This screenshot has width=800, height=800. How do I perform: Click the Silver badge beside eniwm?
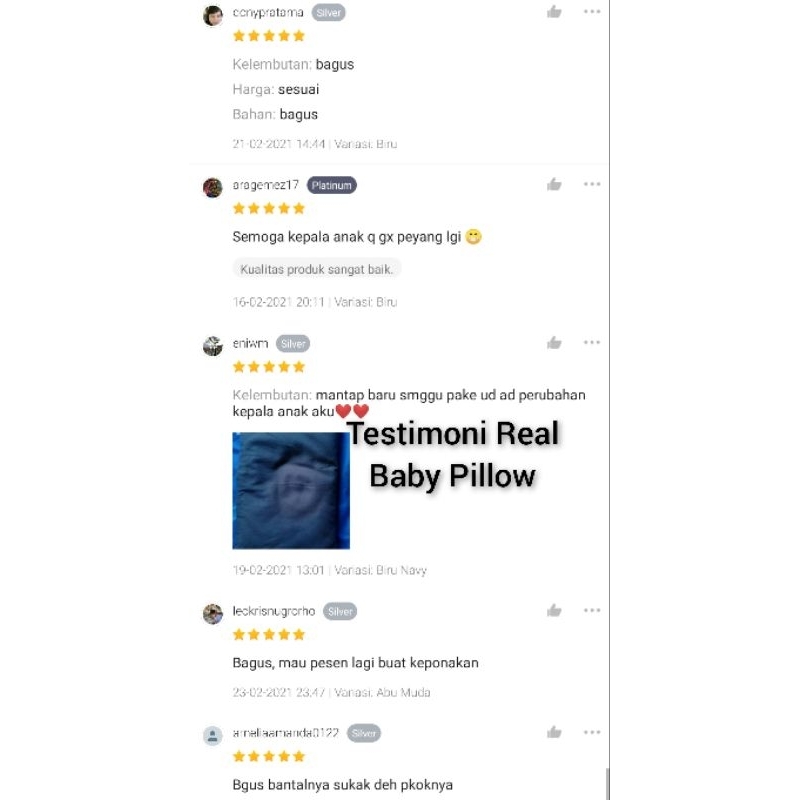[x=293, y=343]
